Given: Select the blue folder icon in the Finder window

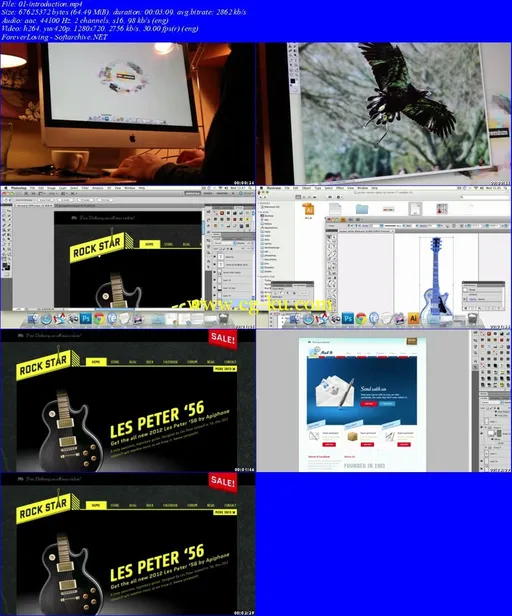Looking at the screenshot, I should coord(362,209).
